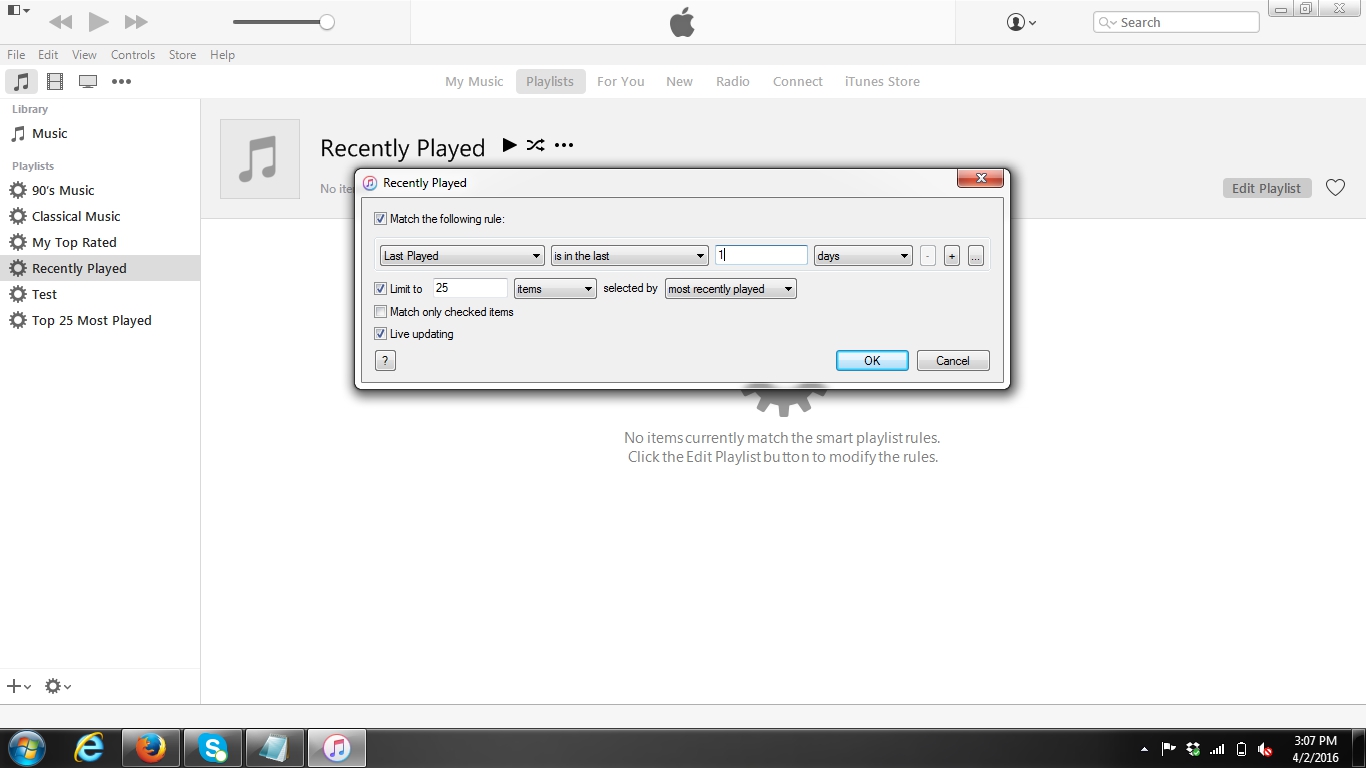Open the most recently played dropdown
Image resolution: width=1366 pixels, height=768 pixels.
(x=731, y=289)
